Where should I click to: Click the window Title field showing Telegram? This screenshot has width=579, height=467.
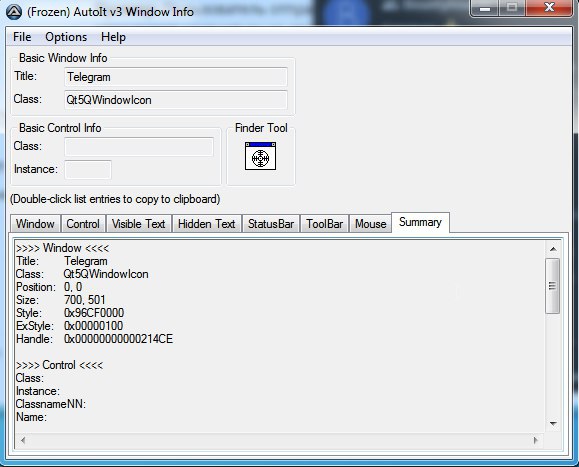pyautogui.click(x=176, y=77)
